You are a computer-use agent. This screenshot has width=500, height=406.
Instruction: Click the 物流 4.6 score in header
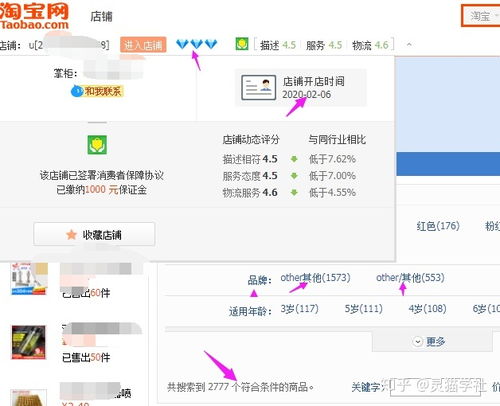click(370, 45)
